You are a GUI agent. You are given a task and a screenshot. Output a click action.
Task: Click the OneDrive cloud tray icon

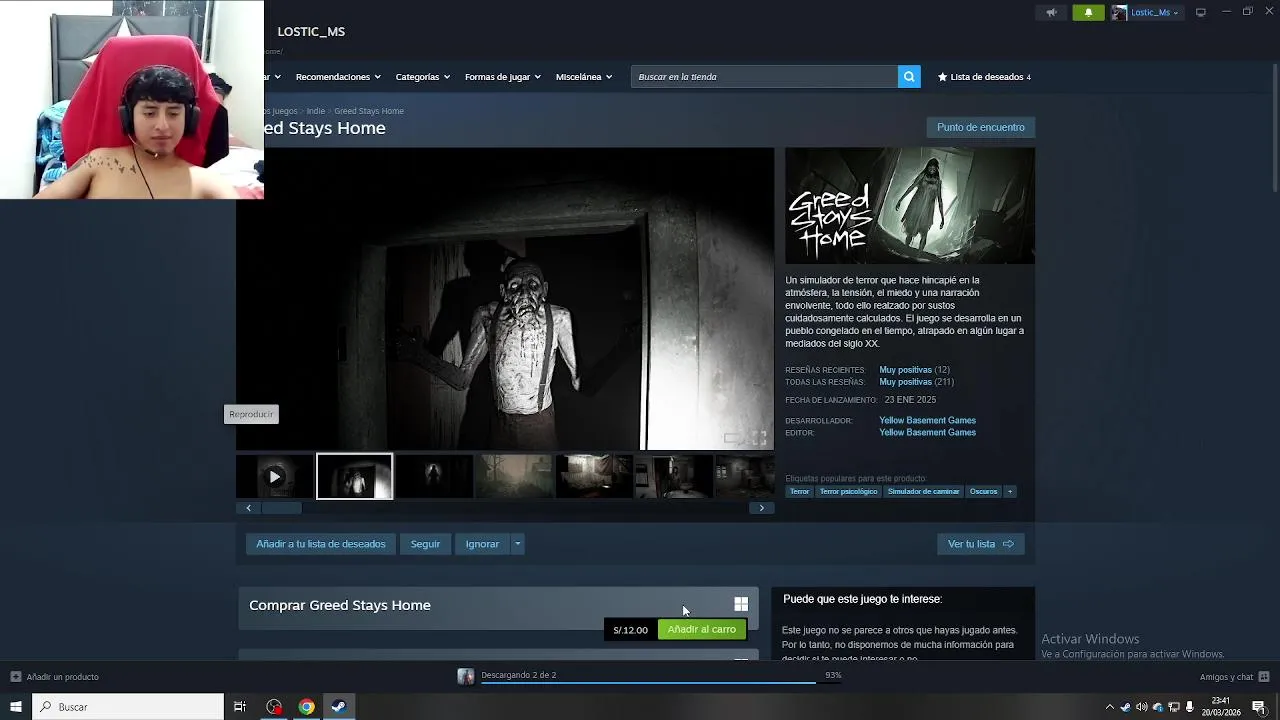pos(1158,707)
